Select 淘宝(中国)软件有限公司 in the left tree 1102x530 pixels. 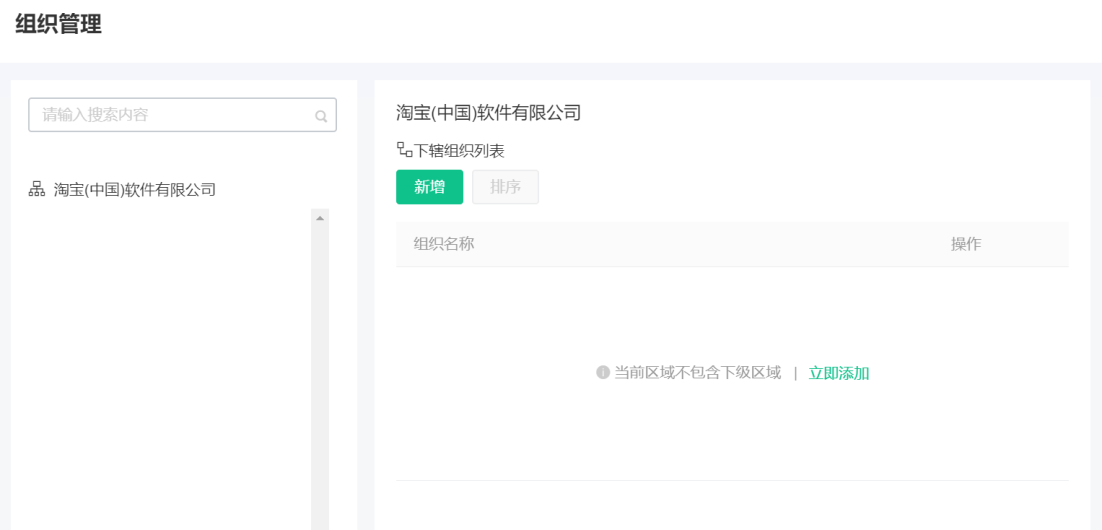click(x=135, y=189)
